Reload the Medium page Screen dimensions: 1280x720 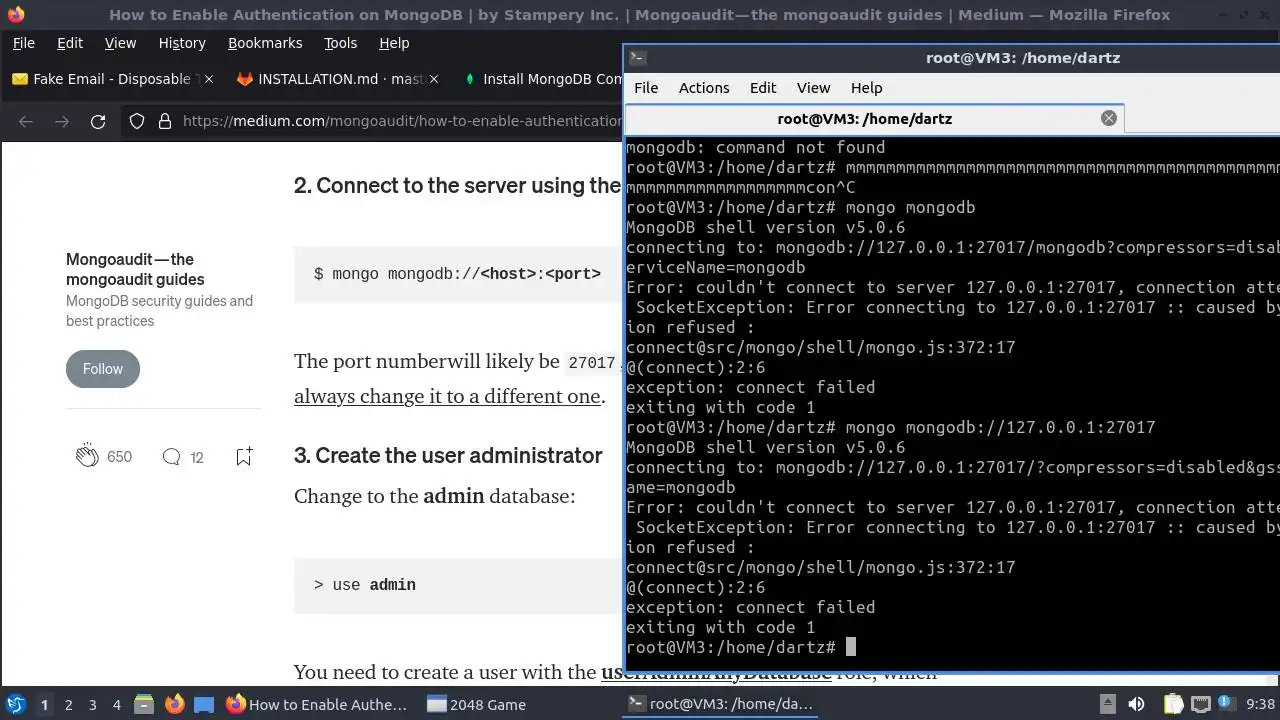pos(98,121)
